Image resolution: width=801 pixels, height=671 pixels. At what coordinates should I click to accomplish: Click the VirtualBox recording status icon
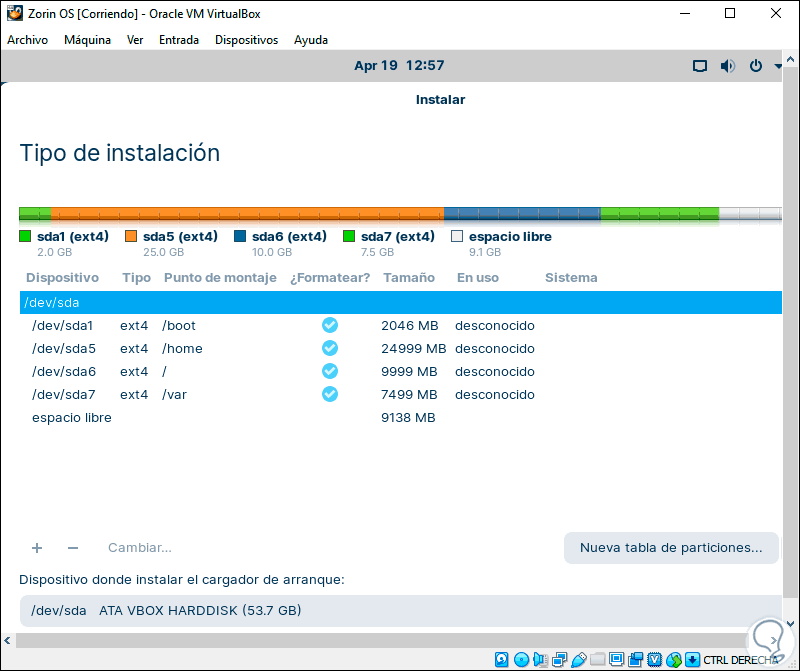[635, 659]
